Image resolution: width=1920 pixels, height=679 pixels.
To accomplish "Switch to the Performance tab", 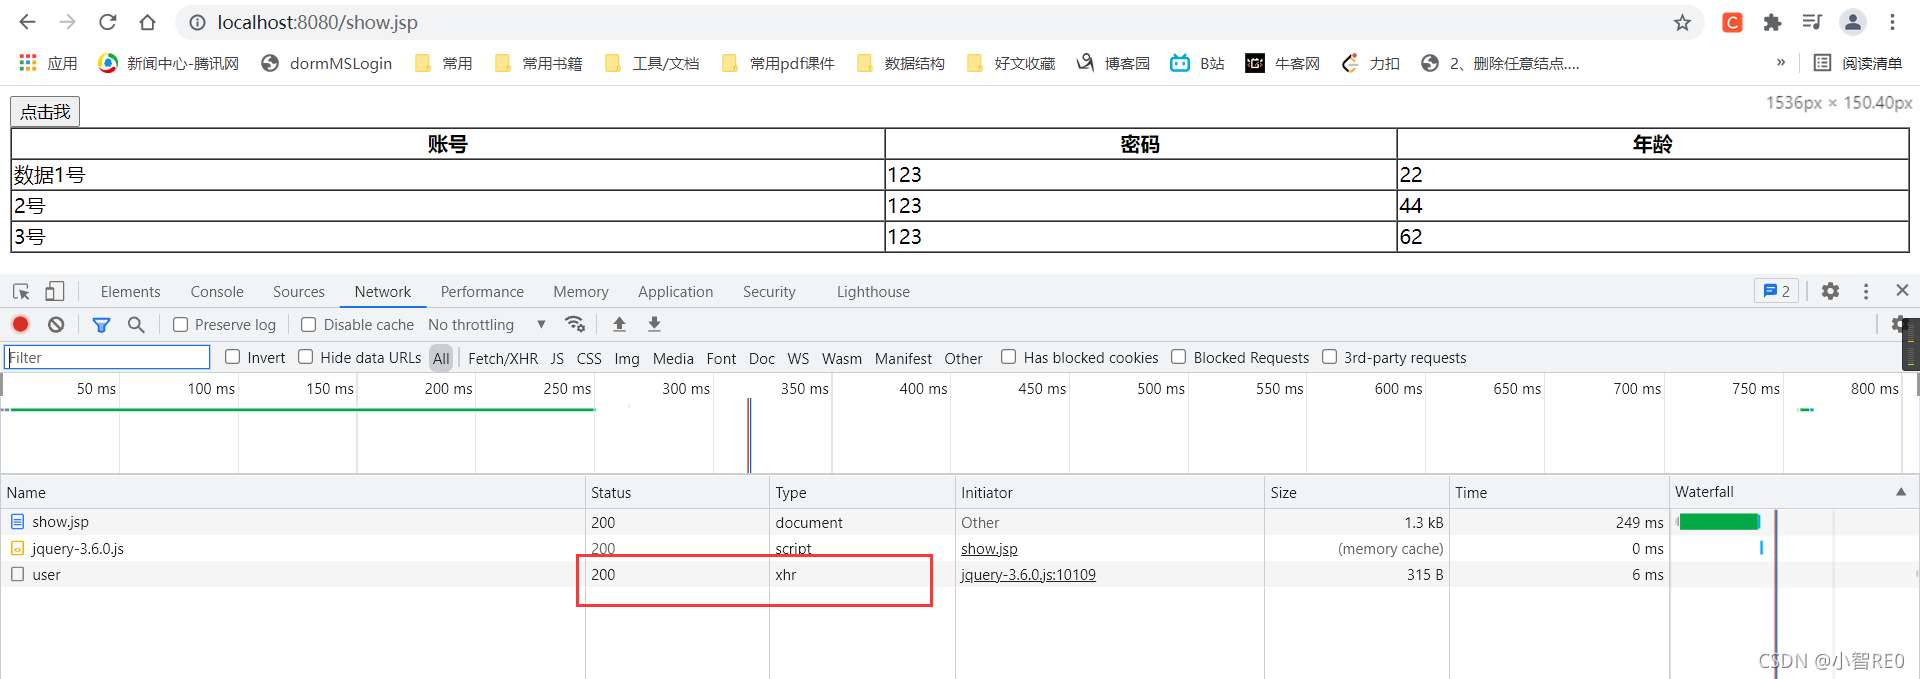I will 482,292.
